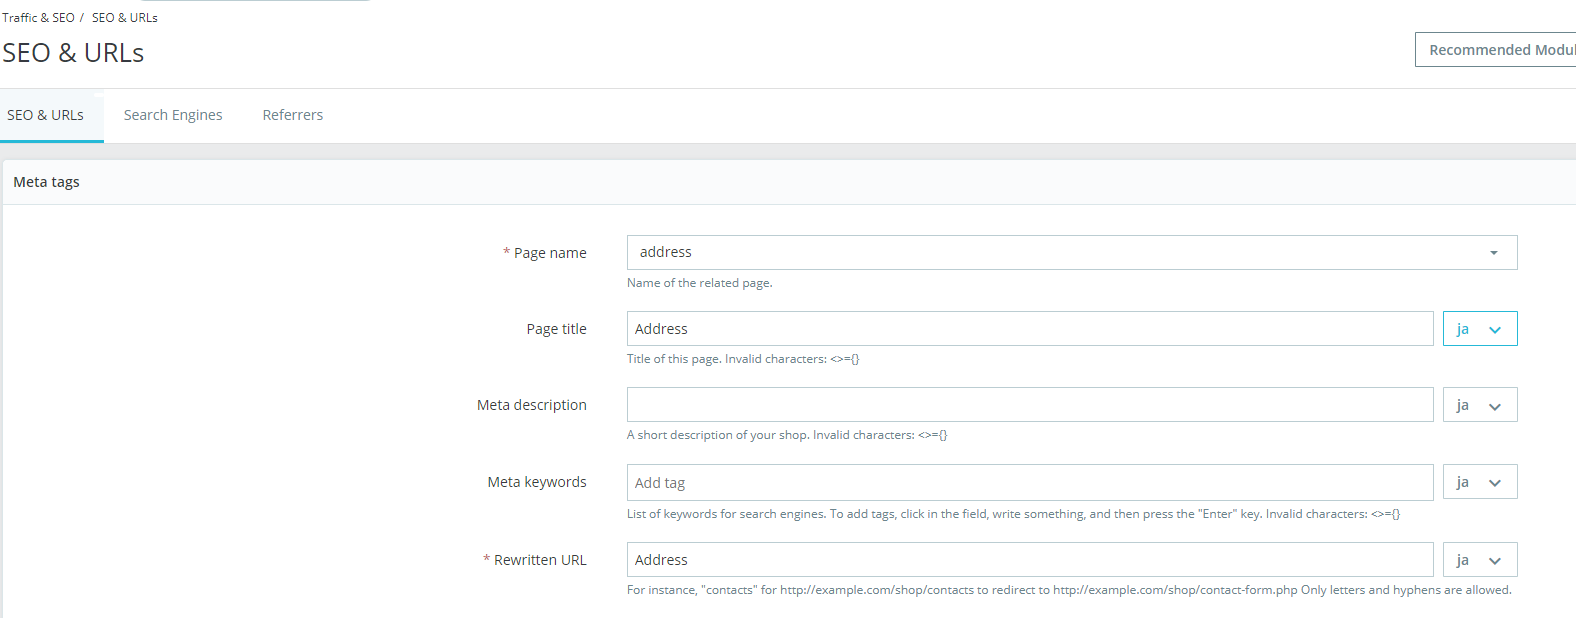Open language selector next to Meta description

[x=1480, y=405]
